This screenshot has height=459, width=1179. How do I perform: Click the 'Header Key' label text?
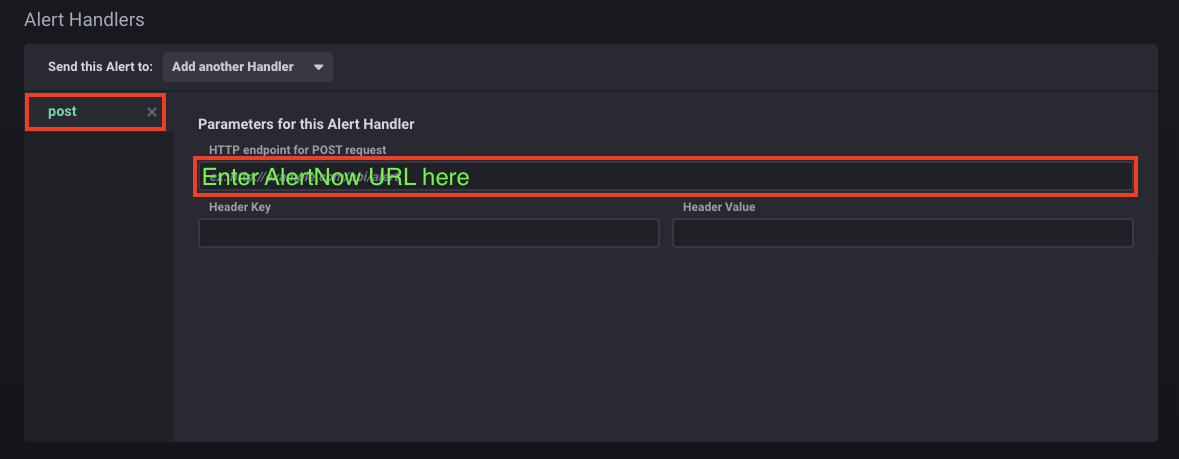pyautogui.click(x=240, y=207)
